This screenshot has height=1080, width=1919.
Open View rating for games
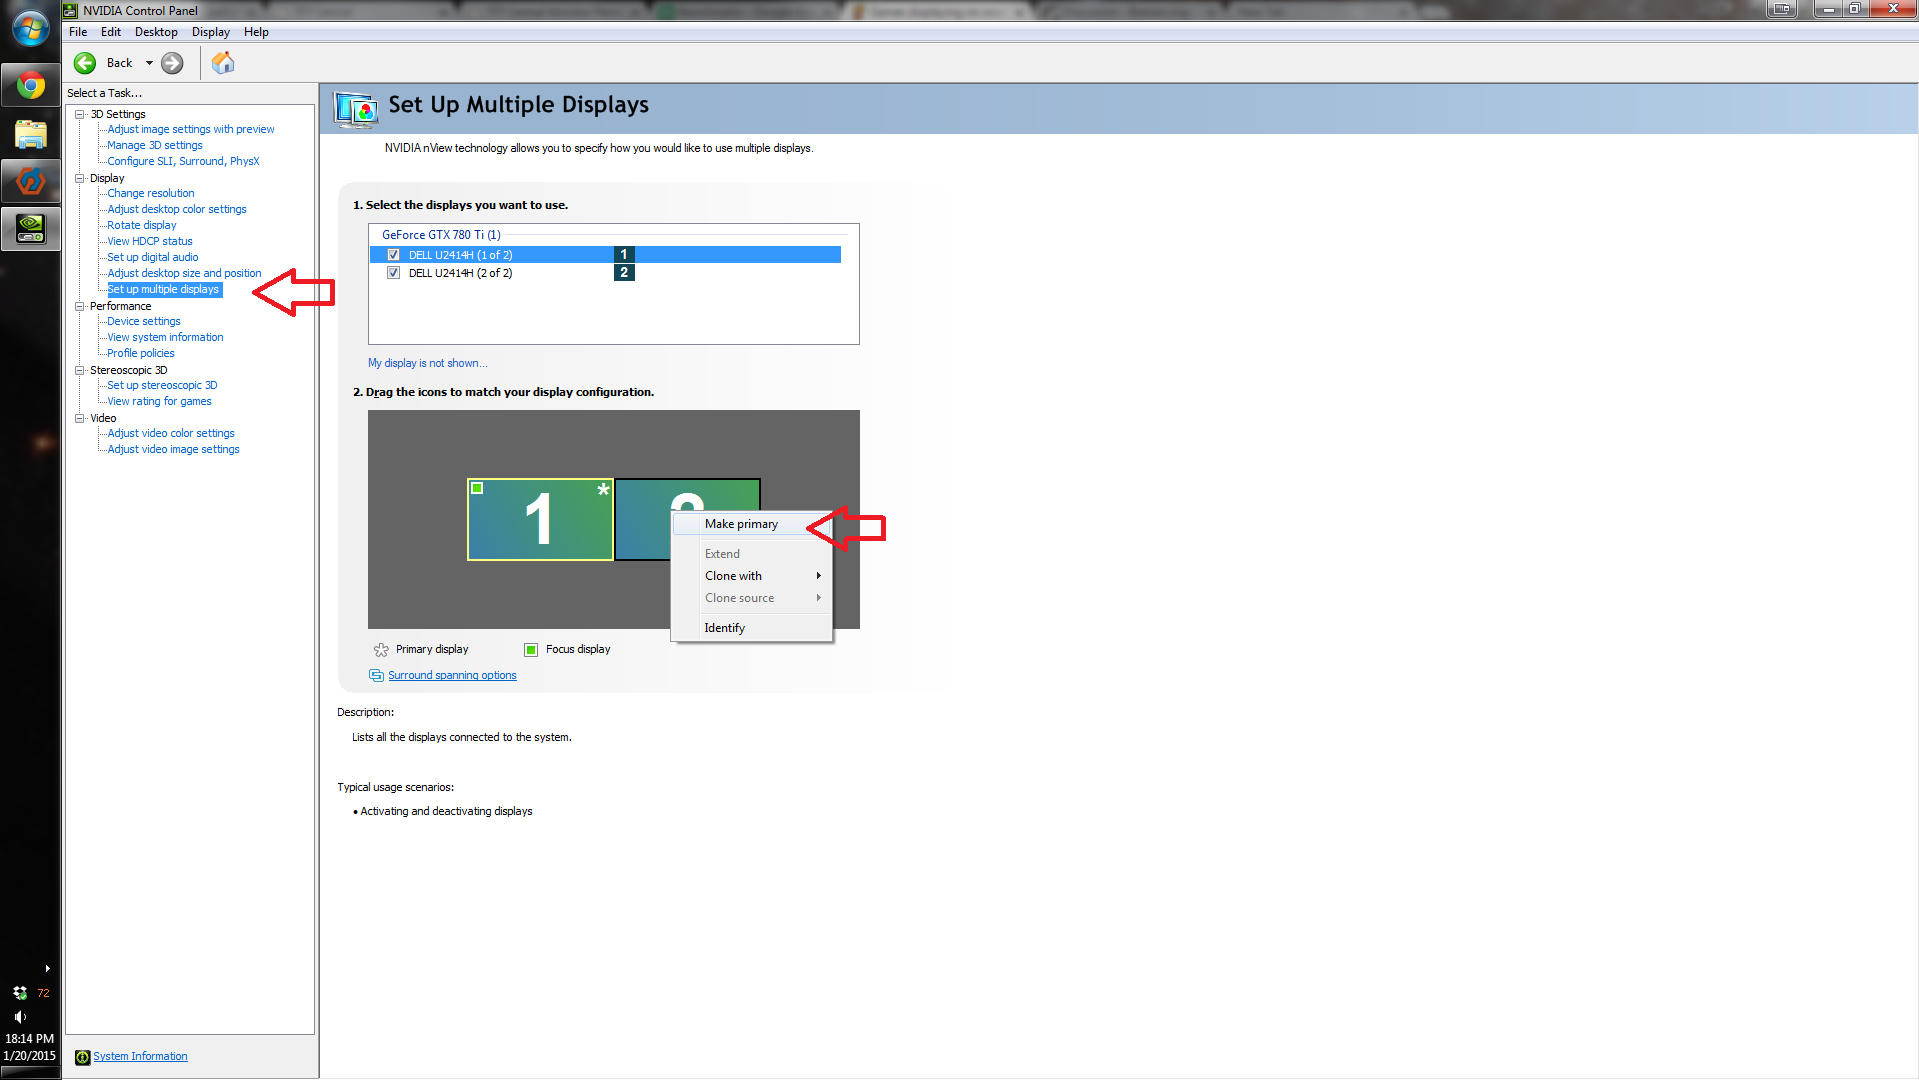point(159,402)
